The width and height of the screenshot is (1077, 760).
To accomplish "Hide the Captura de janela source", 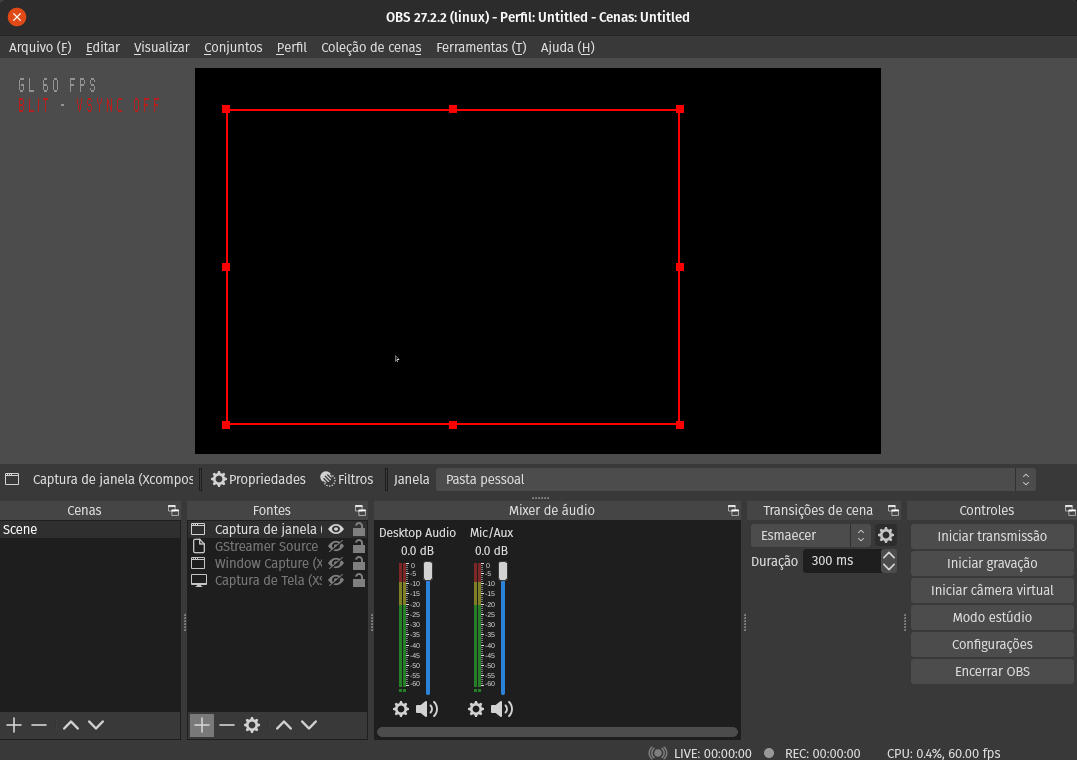I will [336, 530].
